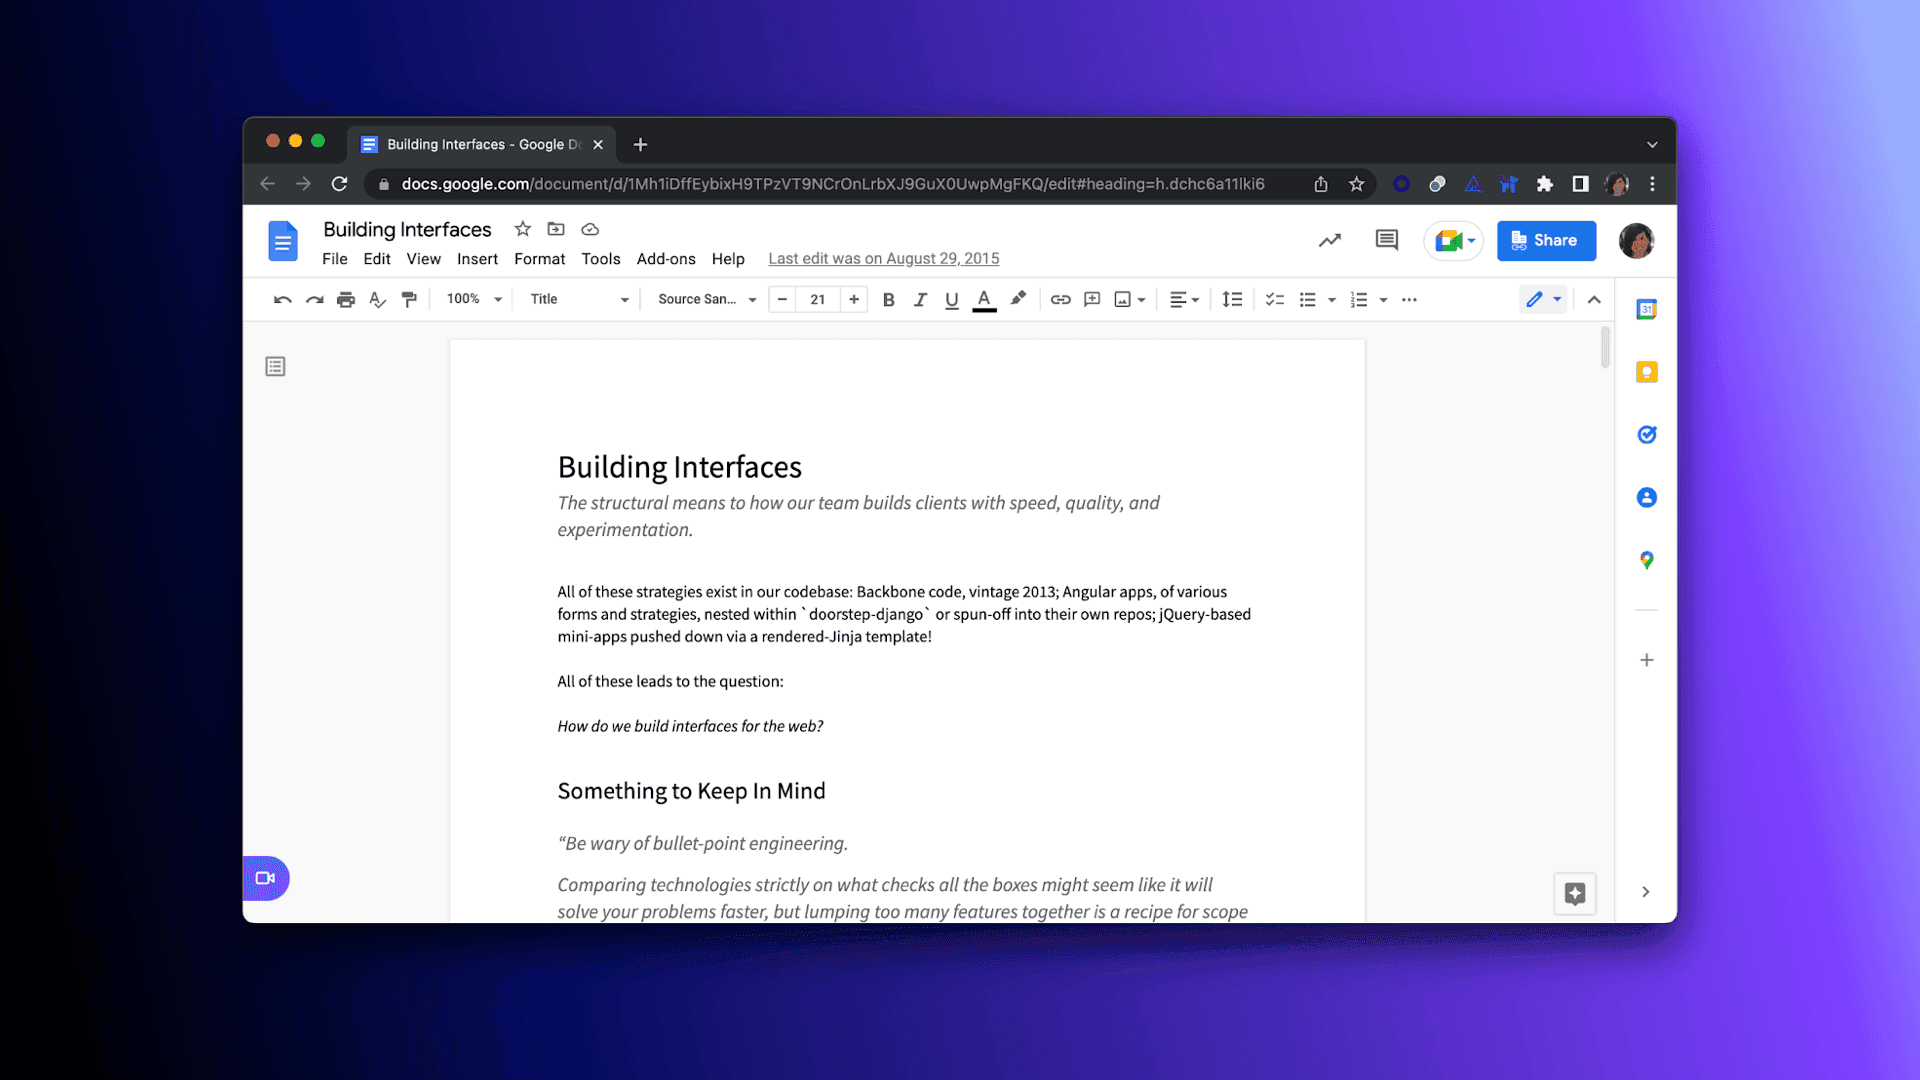Hide the menus with the up chevron

[1594, 299]
